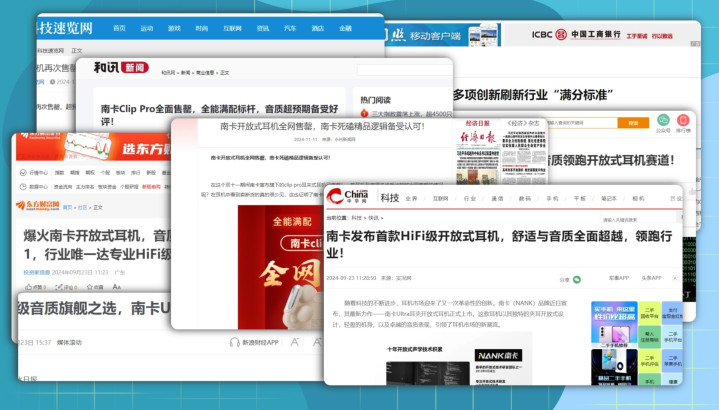
Task: Click the smaller-font A icon on Sina page
Action: pyautogui.click(x=295, y=342)
